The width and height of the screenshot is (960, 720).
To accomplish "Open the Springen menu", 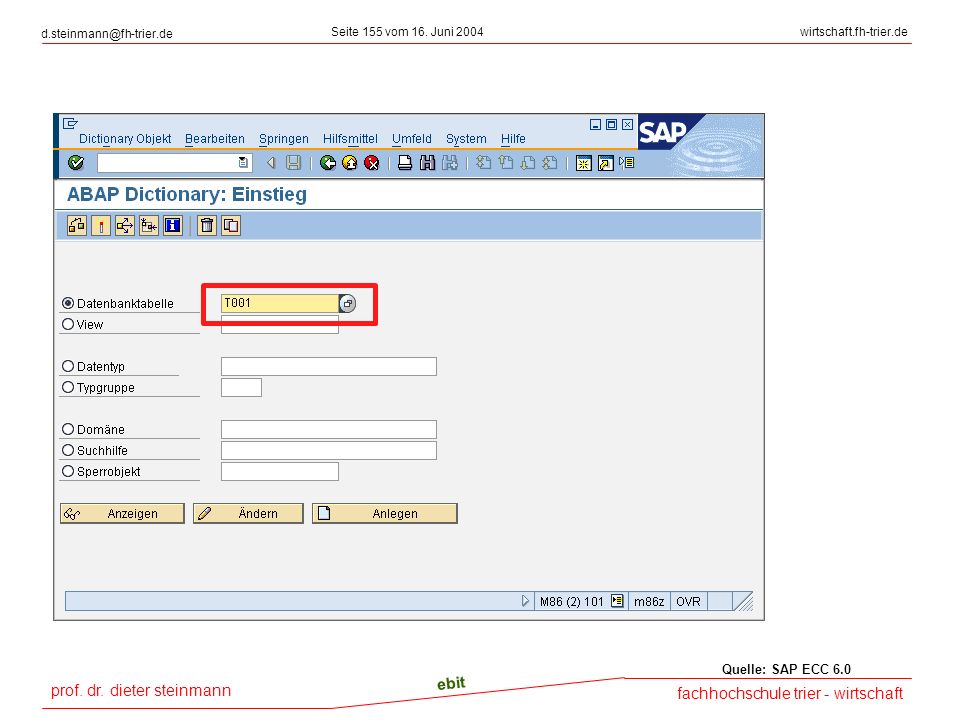I will coord(283,139).
